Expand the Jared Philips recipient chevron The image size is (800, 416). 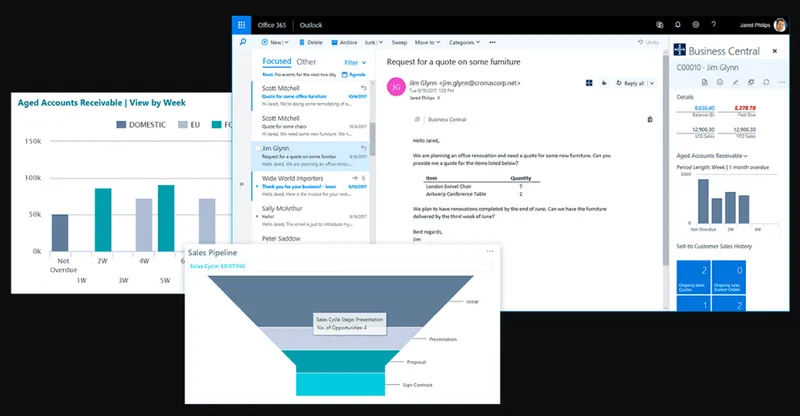tap(438, 98)
